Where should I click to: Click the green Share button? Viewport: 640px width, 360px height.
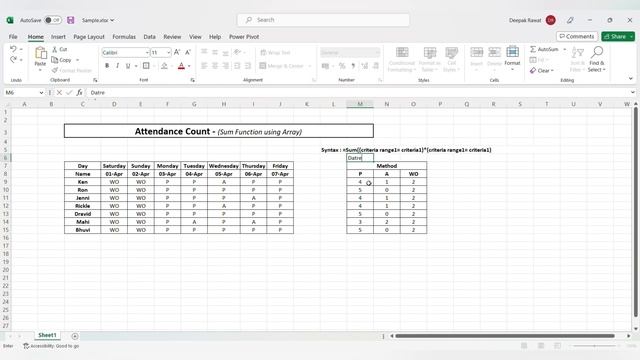pos(618,36)
